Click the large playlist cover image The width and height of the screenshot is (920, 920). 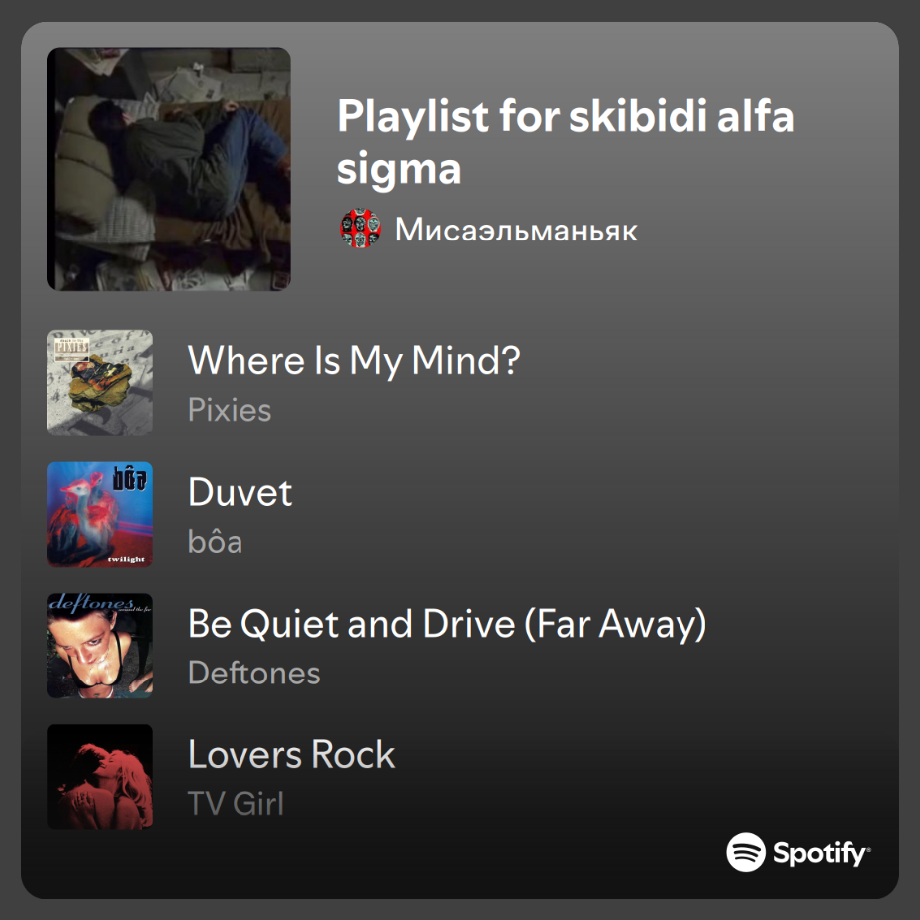click(x=168, y=169)
